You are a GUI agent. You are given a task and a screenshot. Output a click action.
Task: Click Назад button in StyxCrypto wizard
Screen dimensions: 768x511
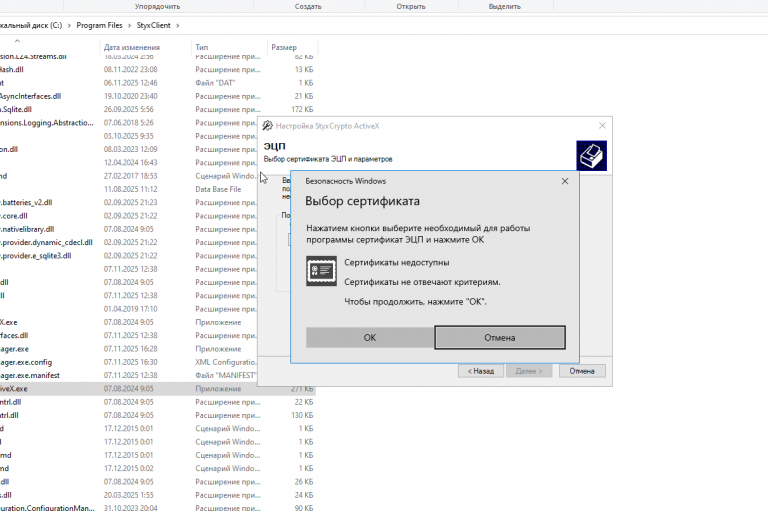(x=480, y=371)
